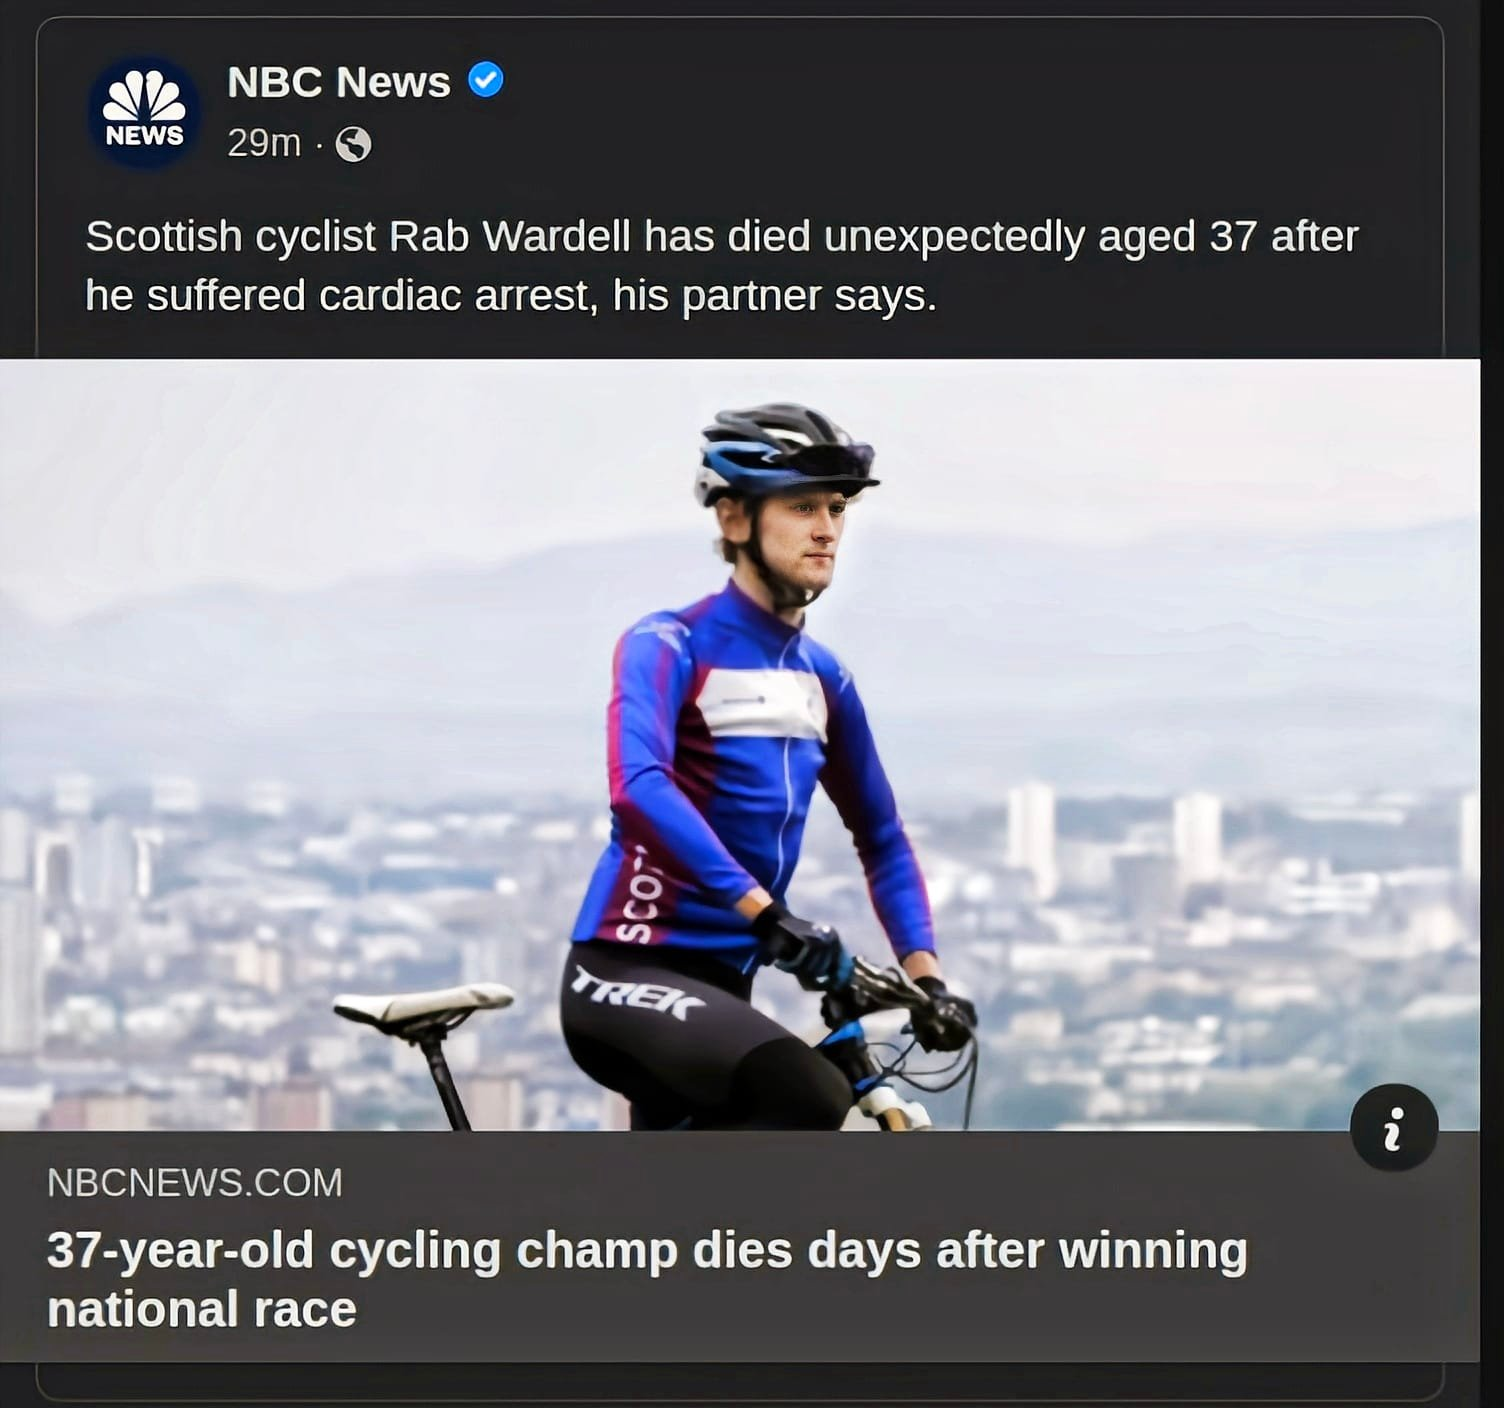Viewport: 1504px width, 1408px height.
Task: Click the NBCNEWS.COM source label
Action: click(x=194, y=1183)
